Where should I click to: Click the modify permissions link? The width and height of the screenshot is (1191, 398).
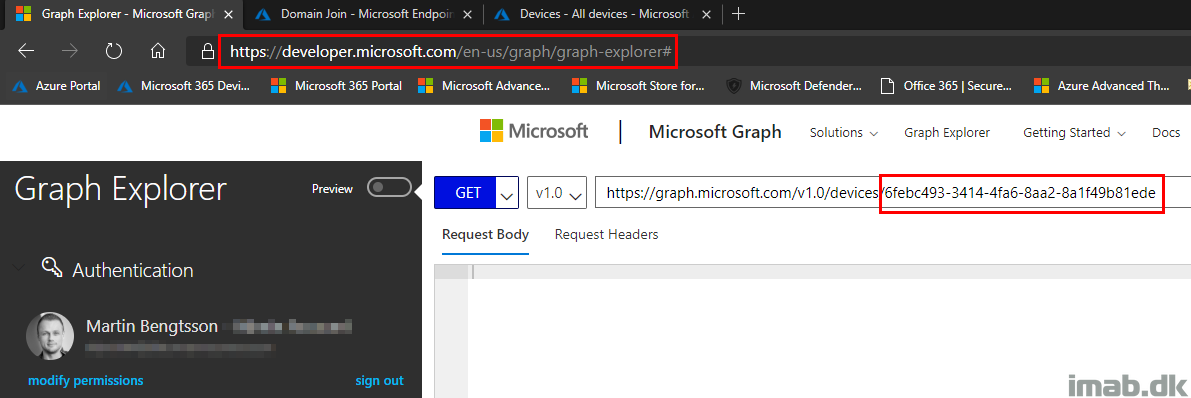(x=85, y=381)
